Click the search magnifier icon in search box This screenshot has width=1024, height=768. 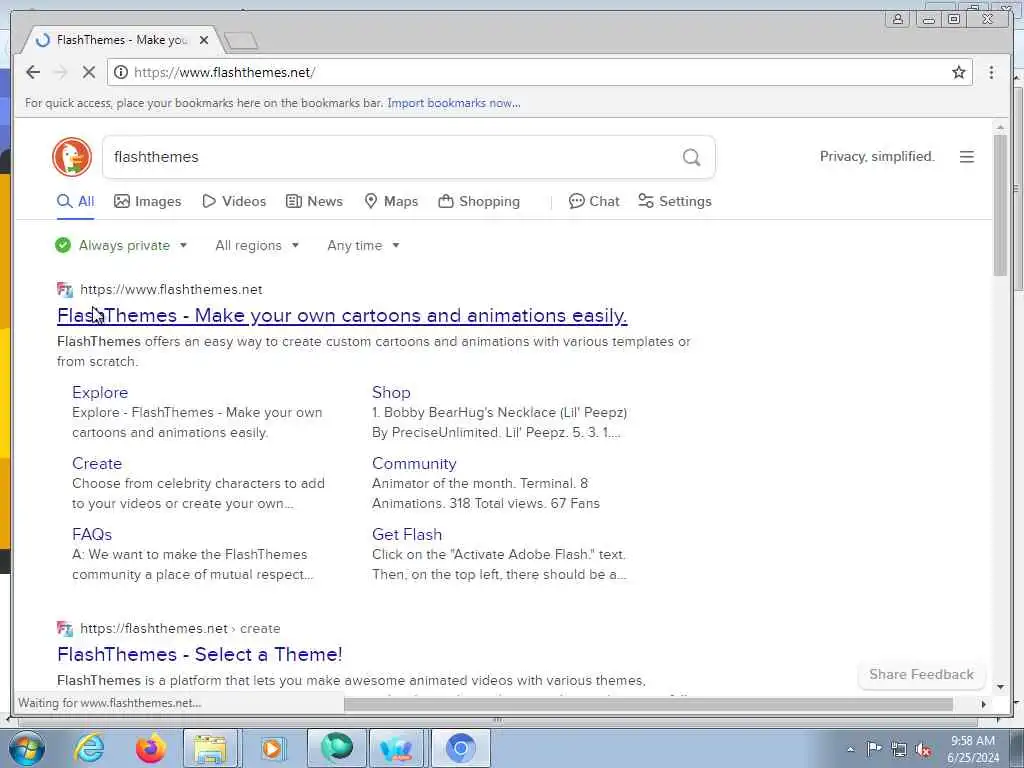[691, 157]
